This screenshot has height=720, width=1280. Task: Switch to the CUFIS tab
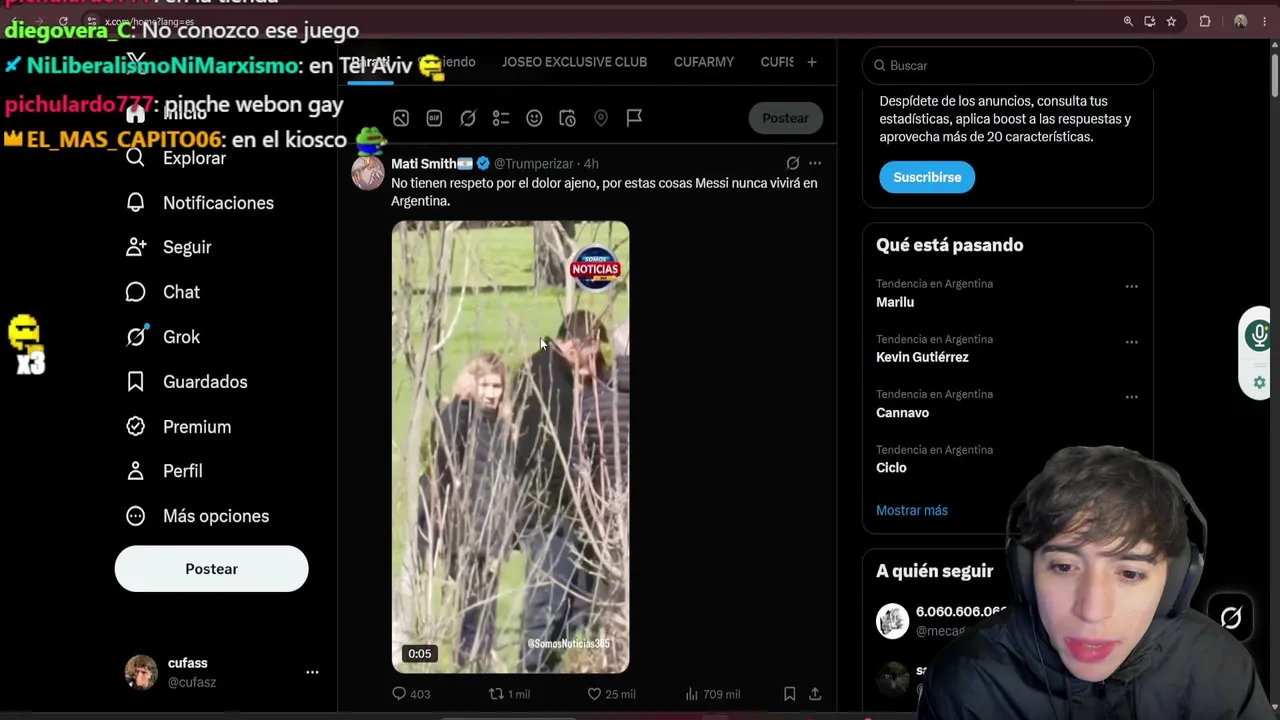pos(777,62)
